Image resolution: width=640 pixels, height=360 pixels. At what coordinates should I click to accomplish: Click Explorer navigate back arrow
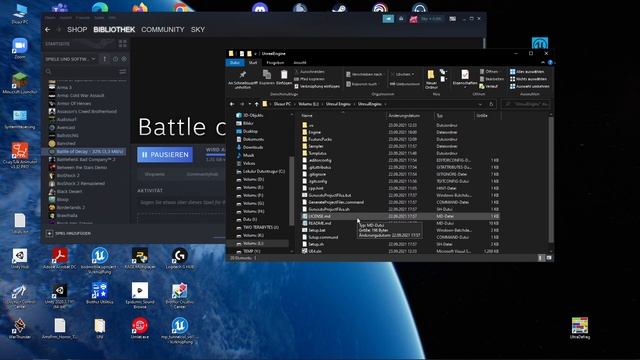tap(232, 104)
